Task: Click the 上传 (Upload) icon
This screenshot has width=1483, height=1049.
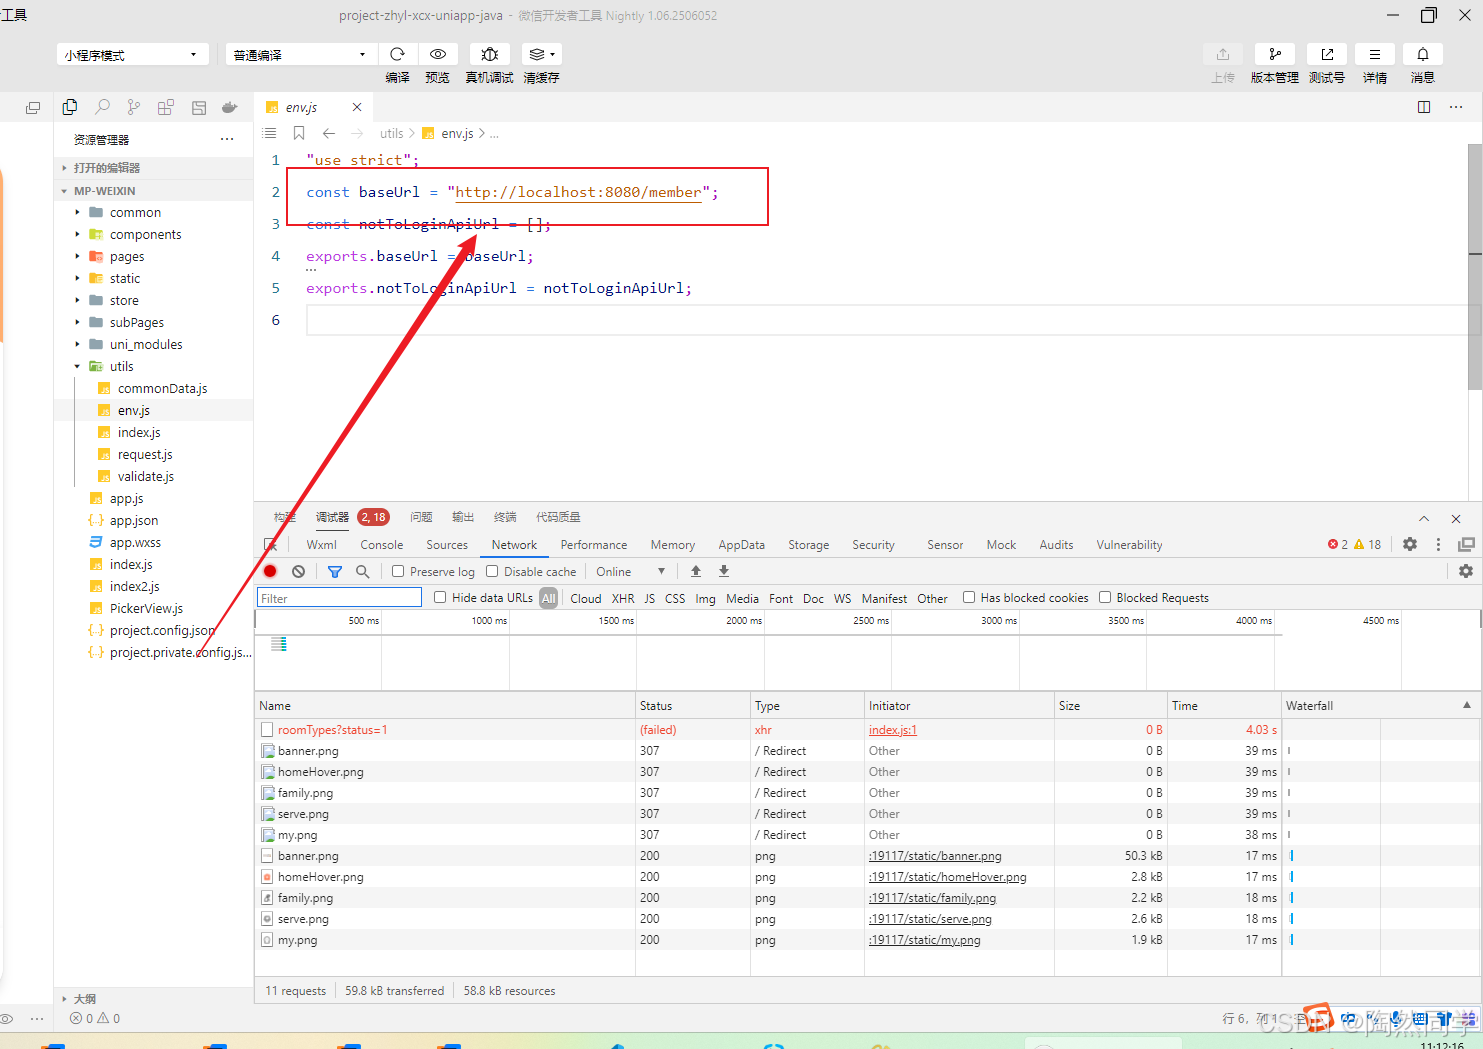Action: (x=1223, y=54)
